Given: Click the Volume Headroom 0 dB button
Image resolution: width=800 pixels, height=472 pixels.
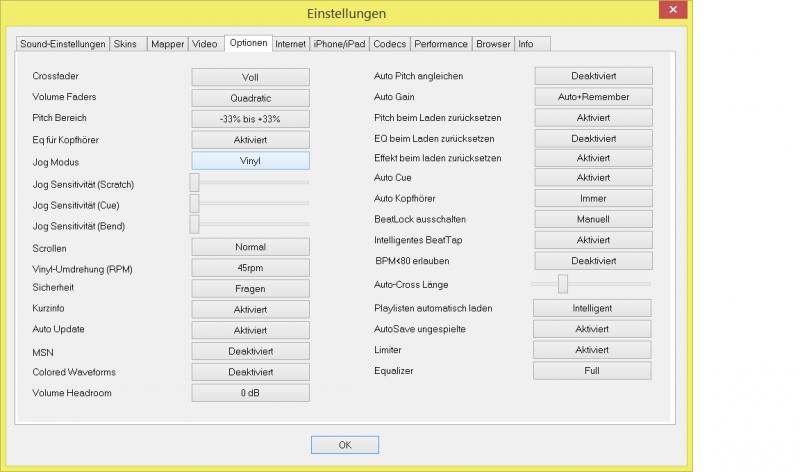Looking at the screenshot, I should coord(250,393).
